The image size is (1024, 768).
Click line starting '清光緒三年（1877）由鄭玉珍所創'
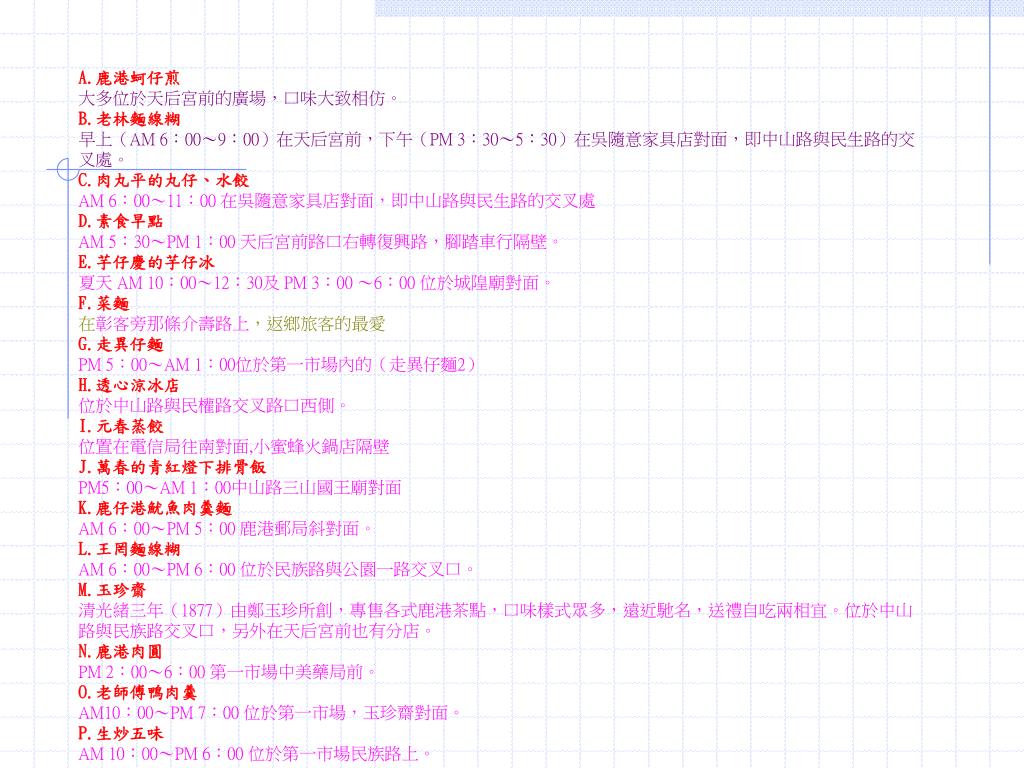point(495,611)
